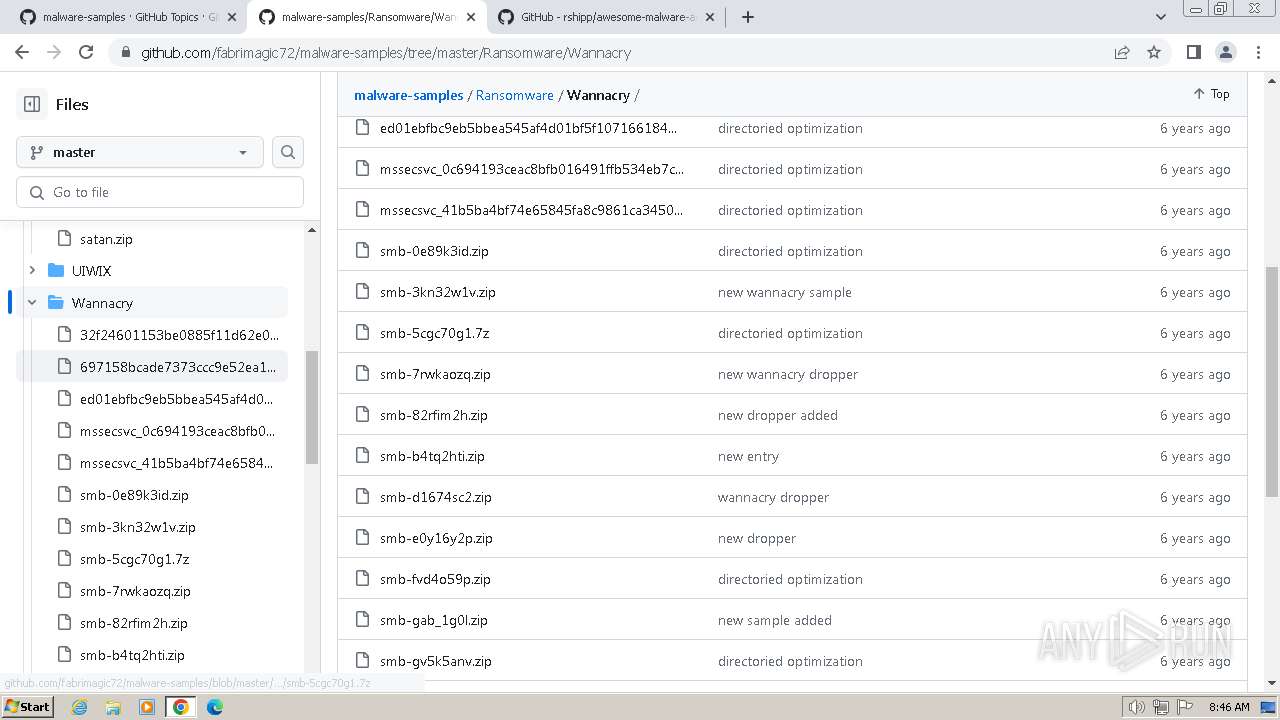The image size is (1280, 720).
Task: Switch to rshipp/awesome-malware tab
Action: pyautogui.click(x=607, y=17)
